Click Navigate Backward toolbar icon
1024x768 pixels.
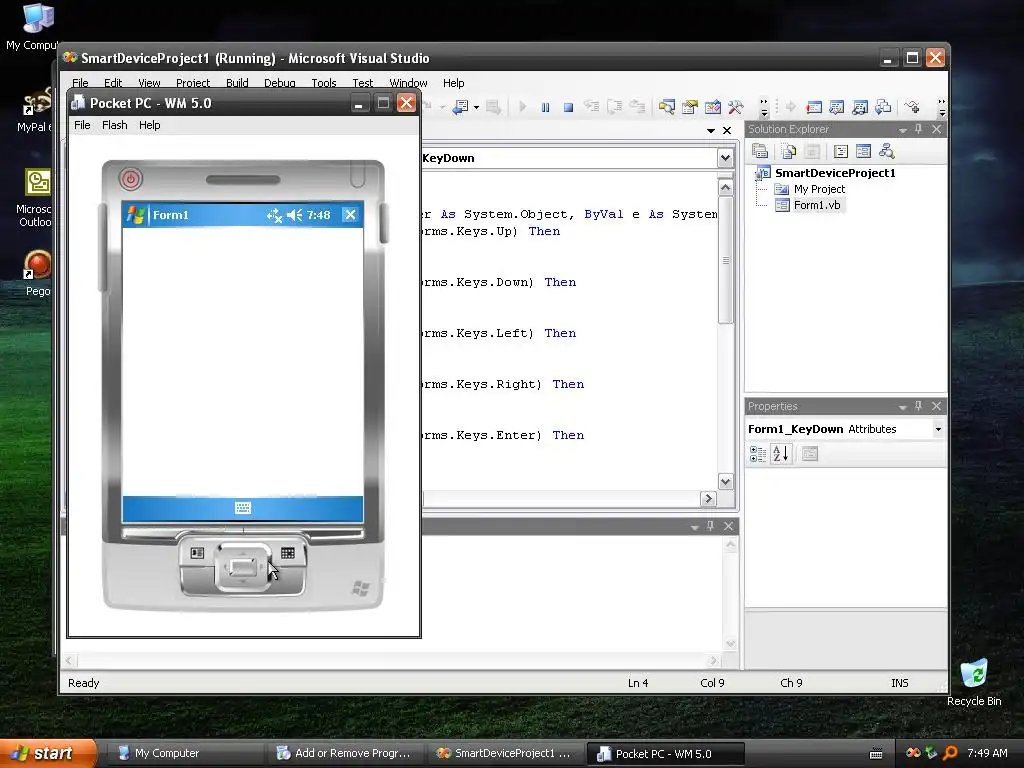coord(461,107)
